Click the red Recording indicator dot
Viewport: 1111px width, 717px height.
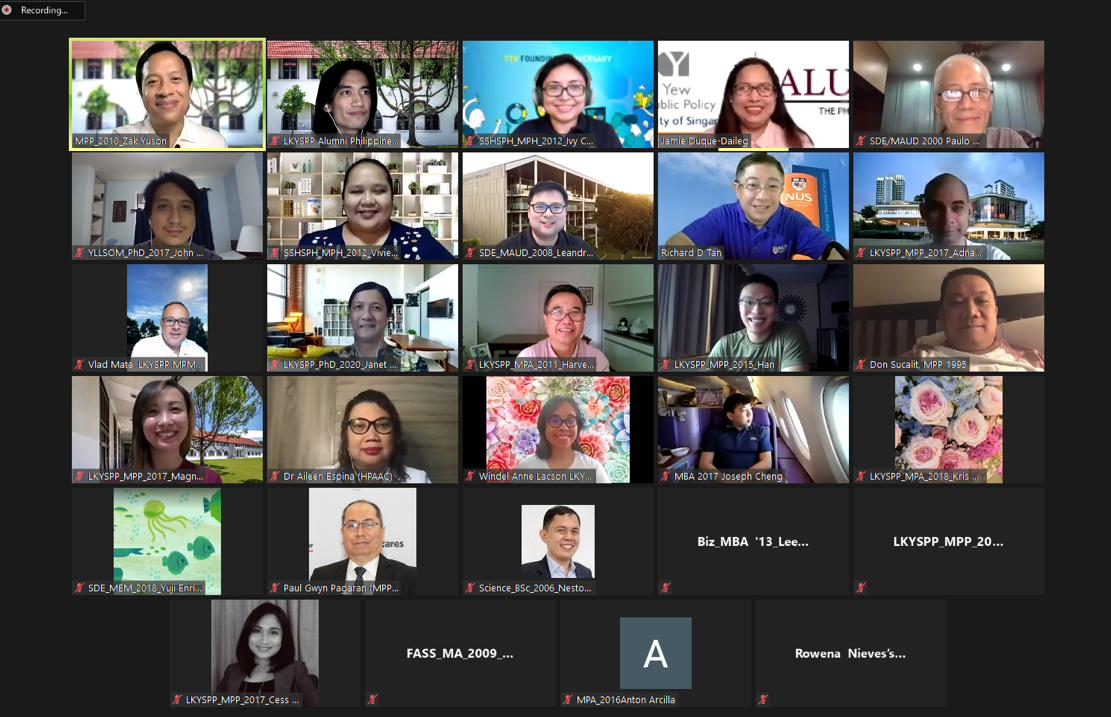click(7, 10)
